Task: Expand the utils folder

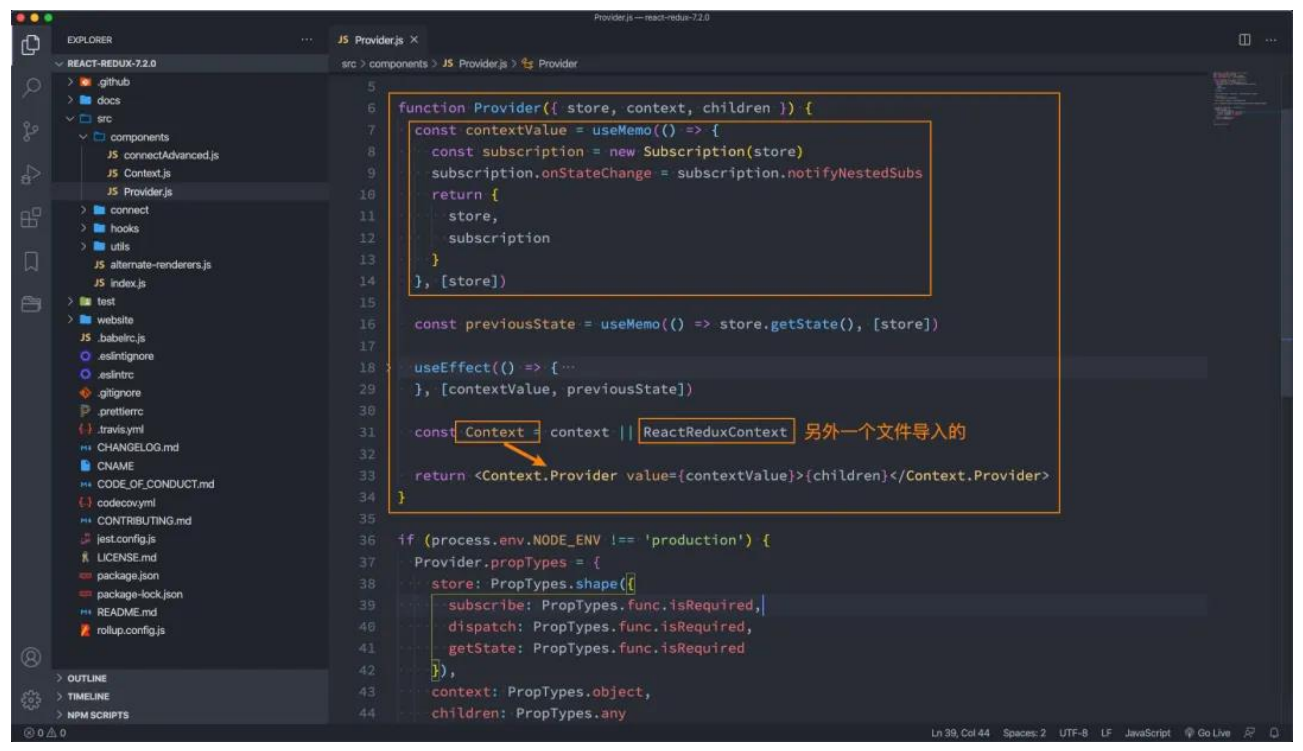Action: click(192, 246)
